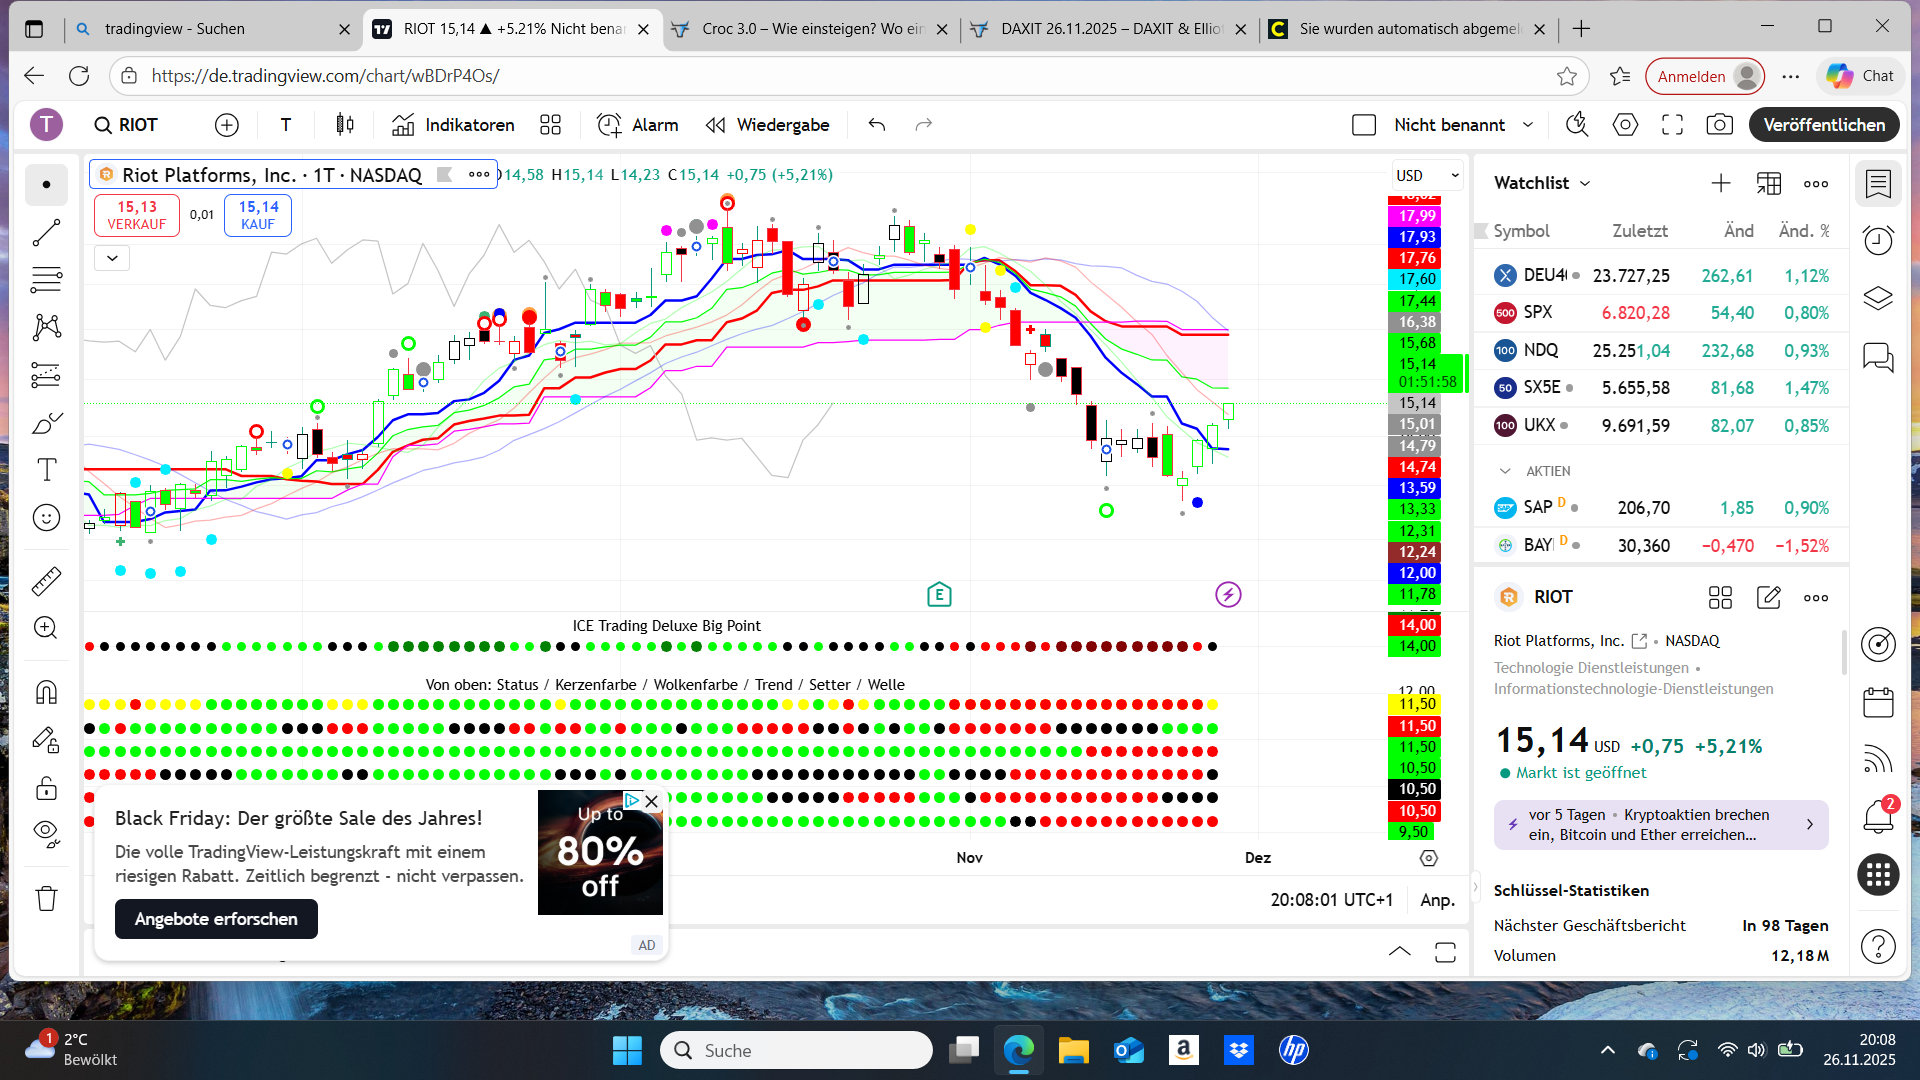Select the trend line drawing tool
The width and height of the screenshot is (1920, 1080).
click(46, 233)
